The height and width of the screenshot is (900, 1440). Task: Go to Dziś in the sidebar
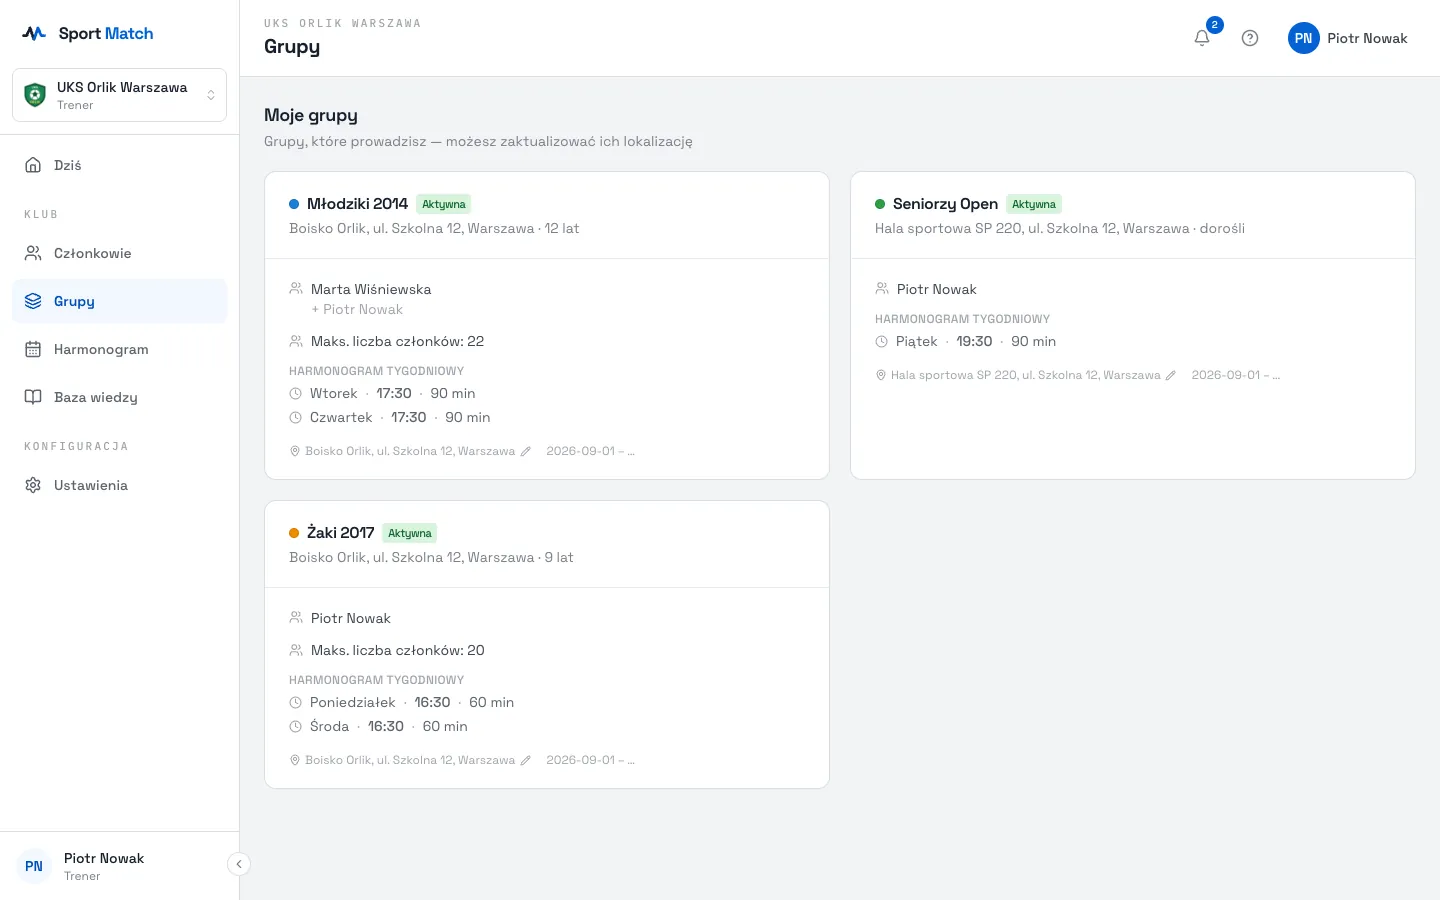[x=120, y=165]
